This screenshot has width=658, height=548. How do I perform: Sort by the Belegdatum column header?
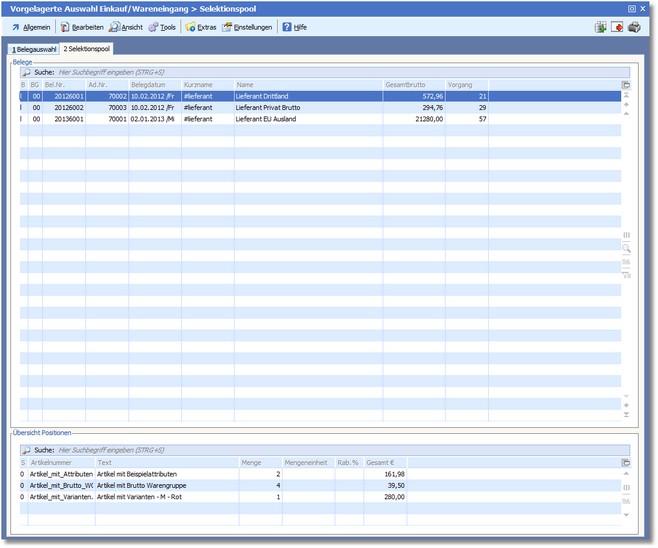click(154, 85)
